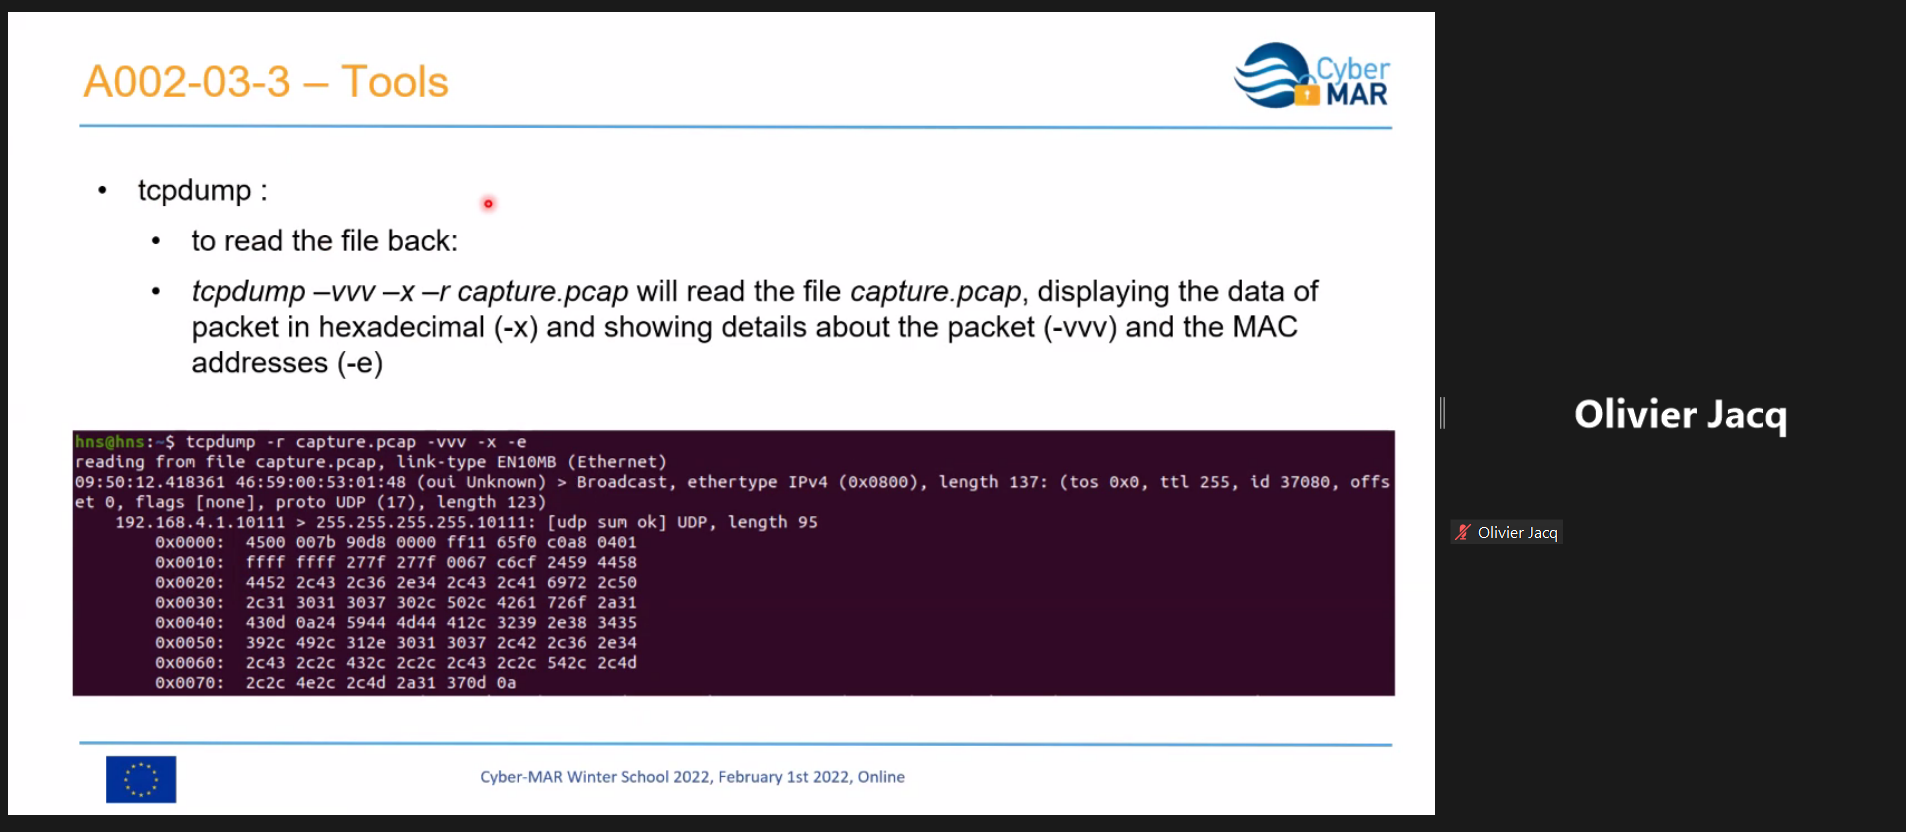
Task: Click the muted microphone icon beside Olivier Jacq
Action: click(1463, 533)
